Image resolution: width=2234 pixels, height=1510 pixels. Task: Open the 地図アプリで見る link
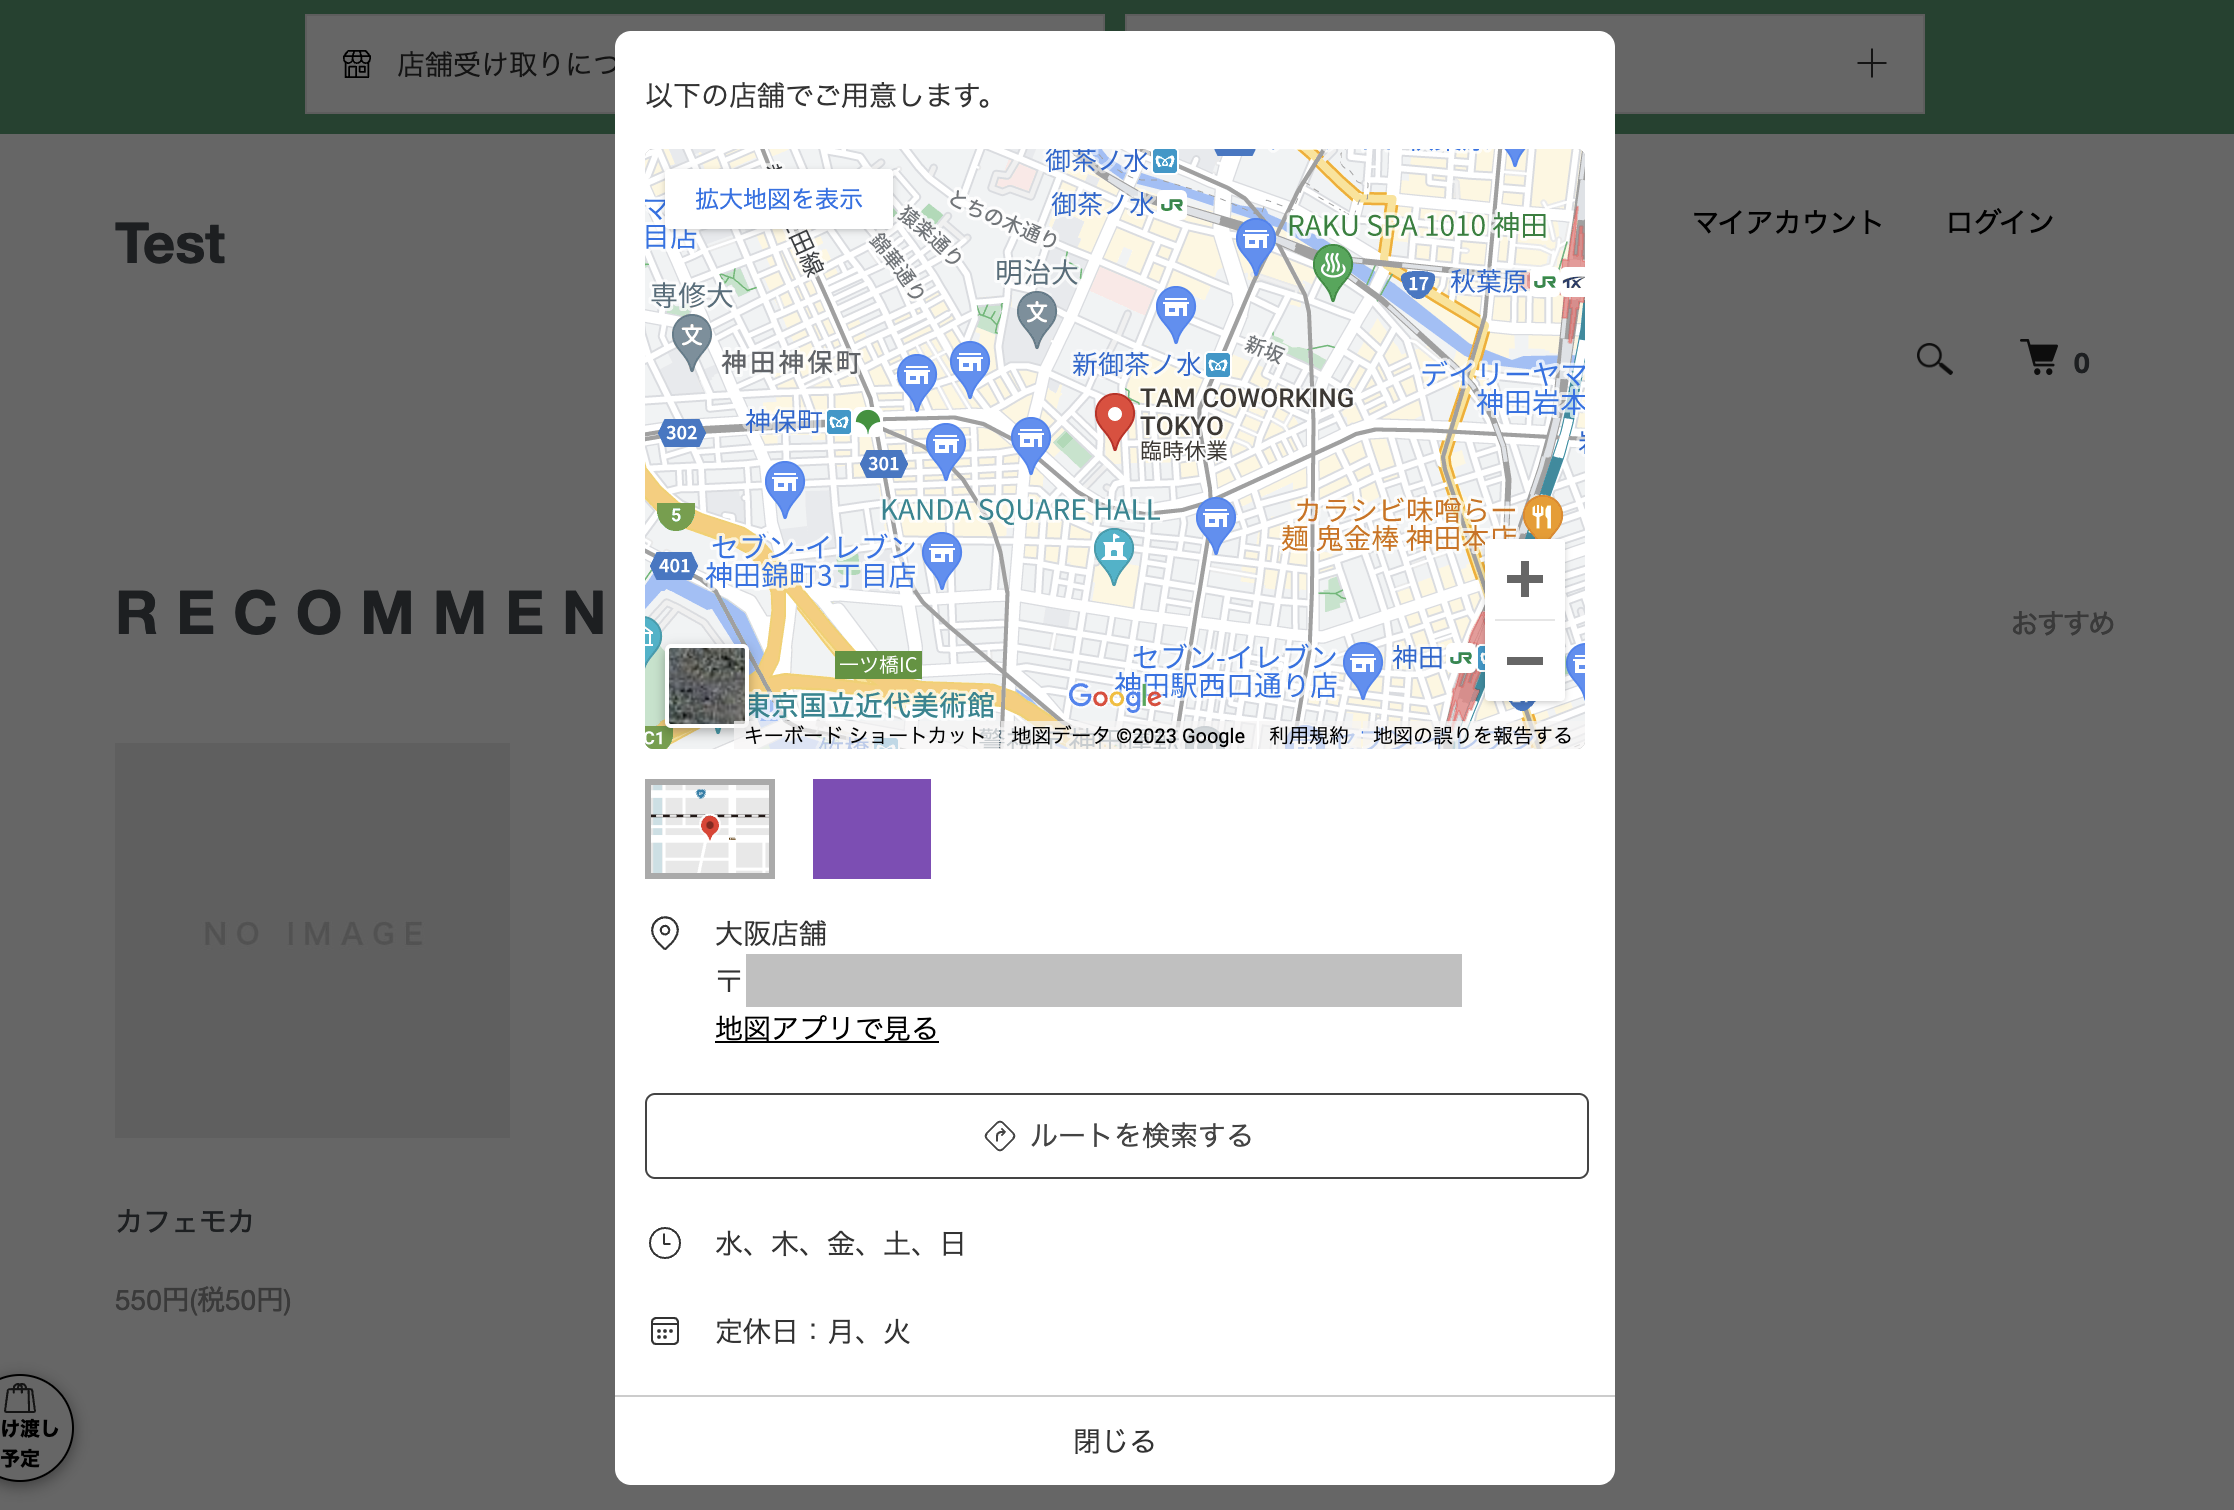[826, 1028]
